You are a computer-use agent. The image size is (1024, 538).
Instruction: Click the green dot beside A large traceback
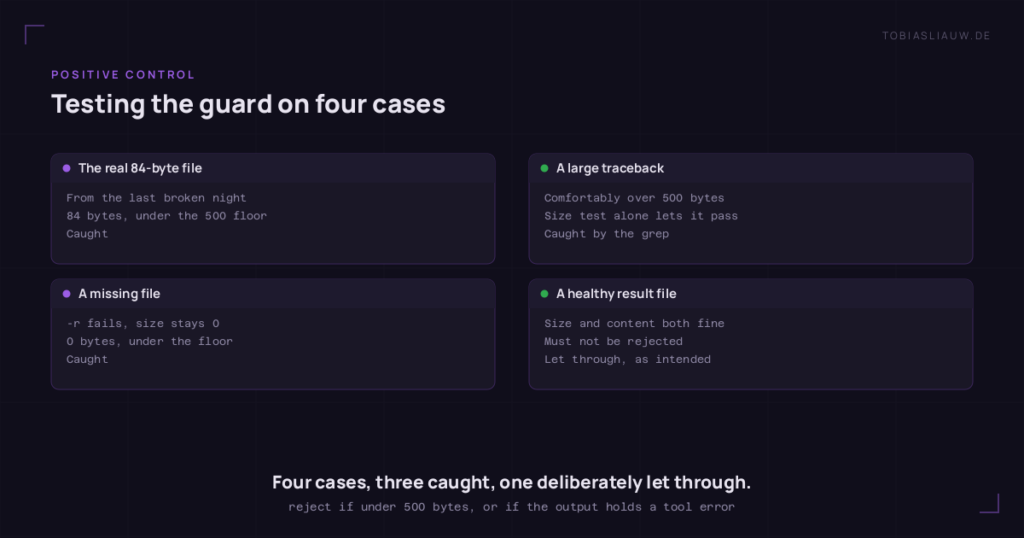click(545, 168)
